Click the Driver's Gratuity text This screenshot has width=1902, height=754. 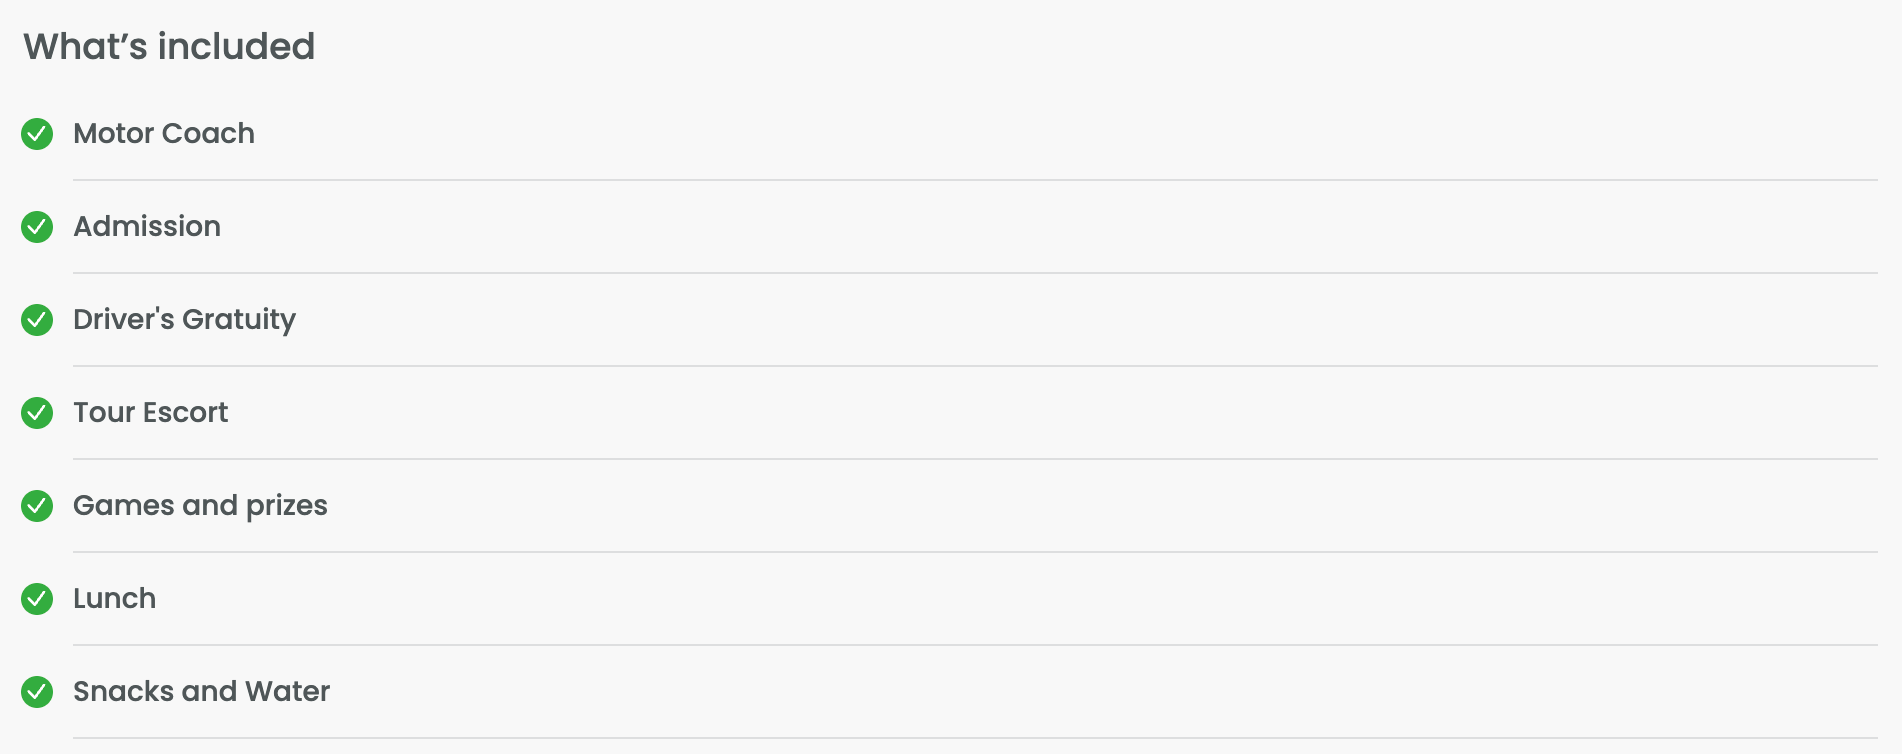click(x=184, y=320)
